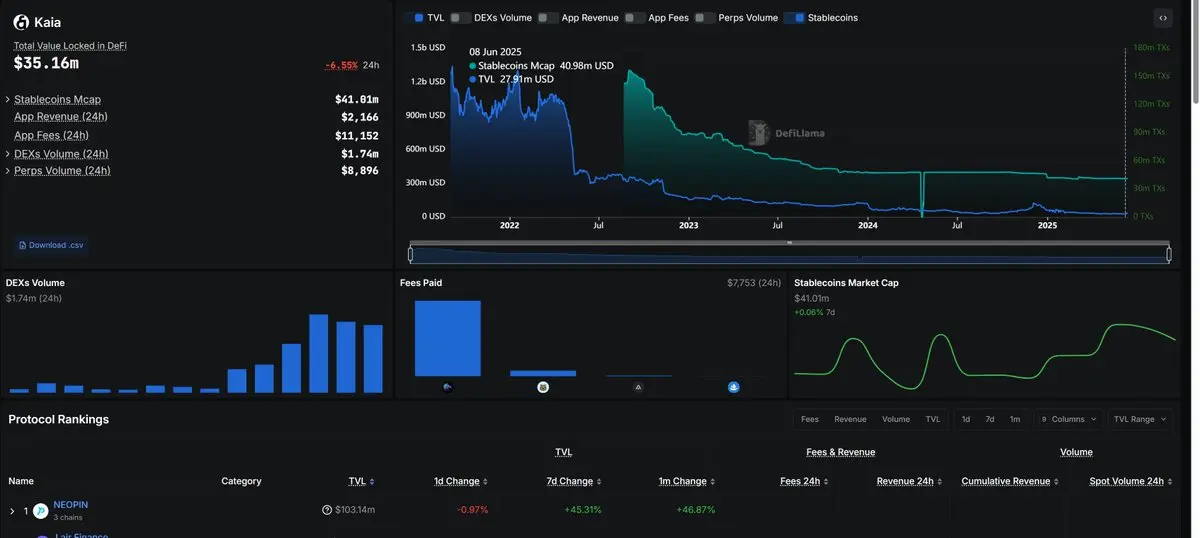1200x538 pixels.
Task: Click the Name column header
Action: (21, 481)
